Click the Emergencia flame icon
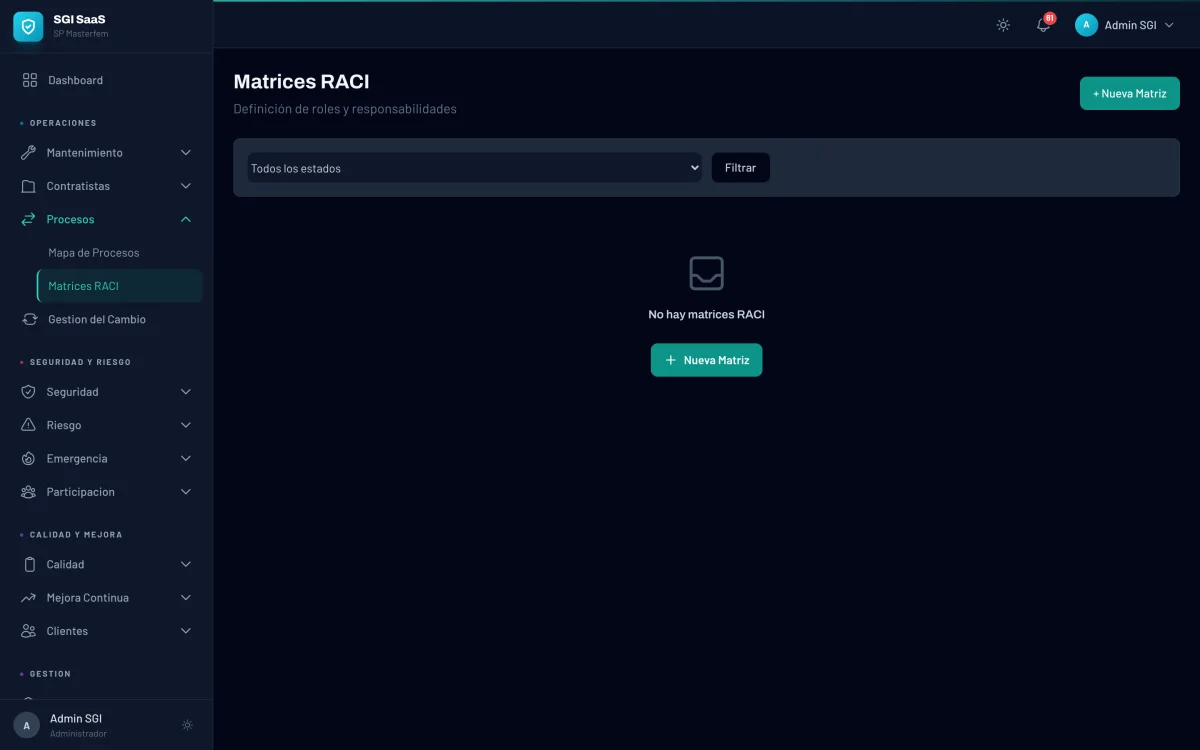The height and width of the screenshot is (750, 1200). 28,459
